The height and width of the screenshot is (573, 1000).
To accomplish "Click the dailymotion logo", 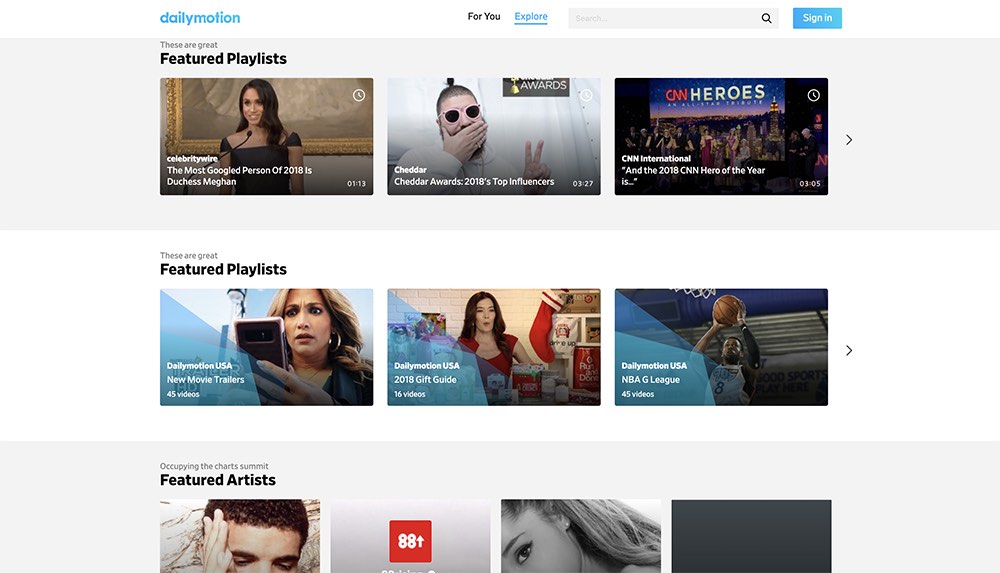I will tap(200, 18).
